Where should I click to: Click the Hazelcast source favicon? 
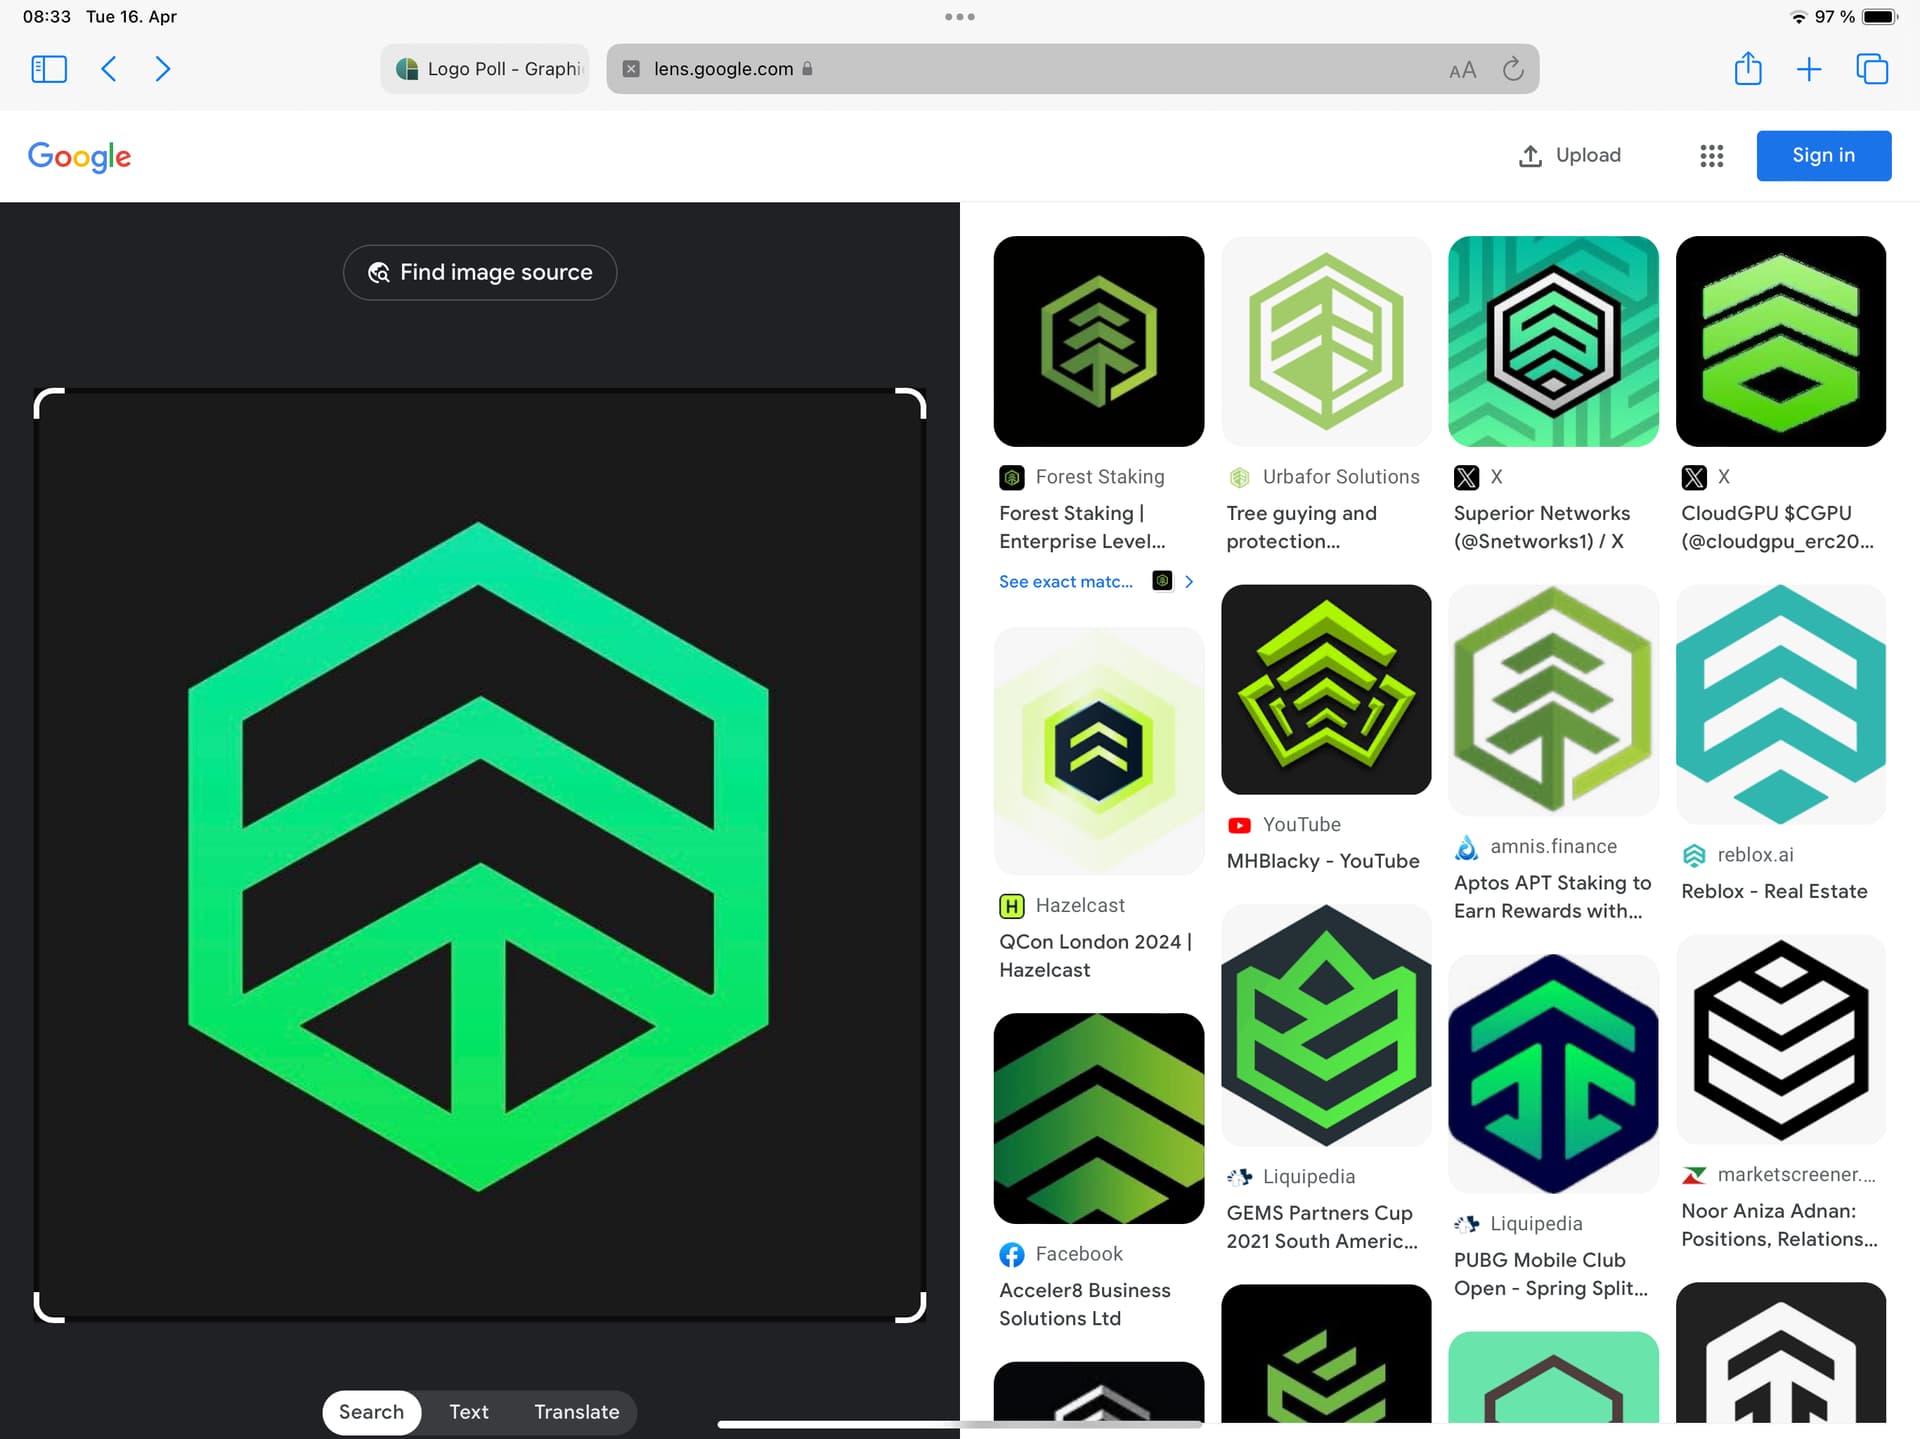[x=1011, y=906]
